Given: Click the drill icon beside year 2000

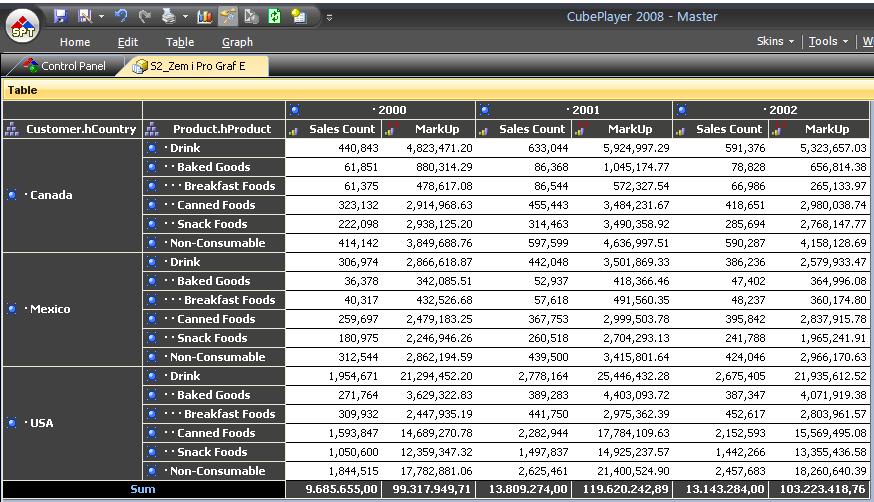Looking at the screenshot, I should pos(295,110).
